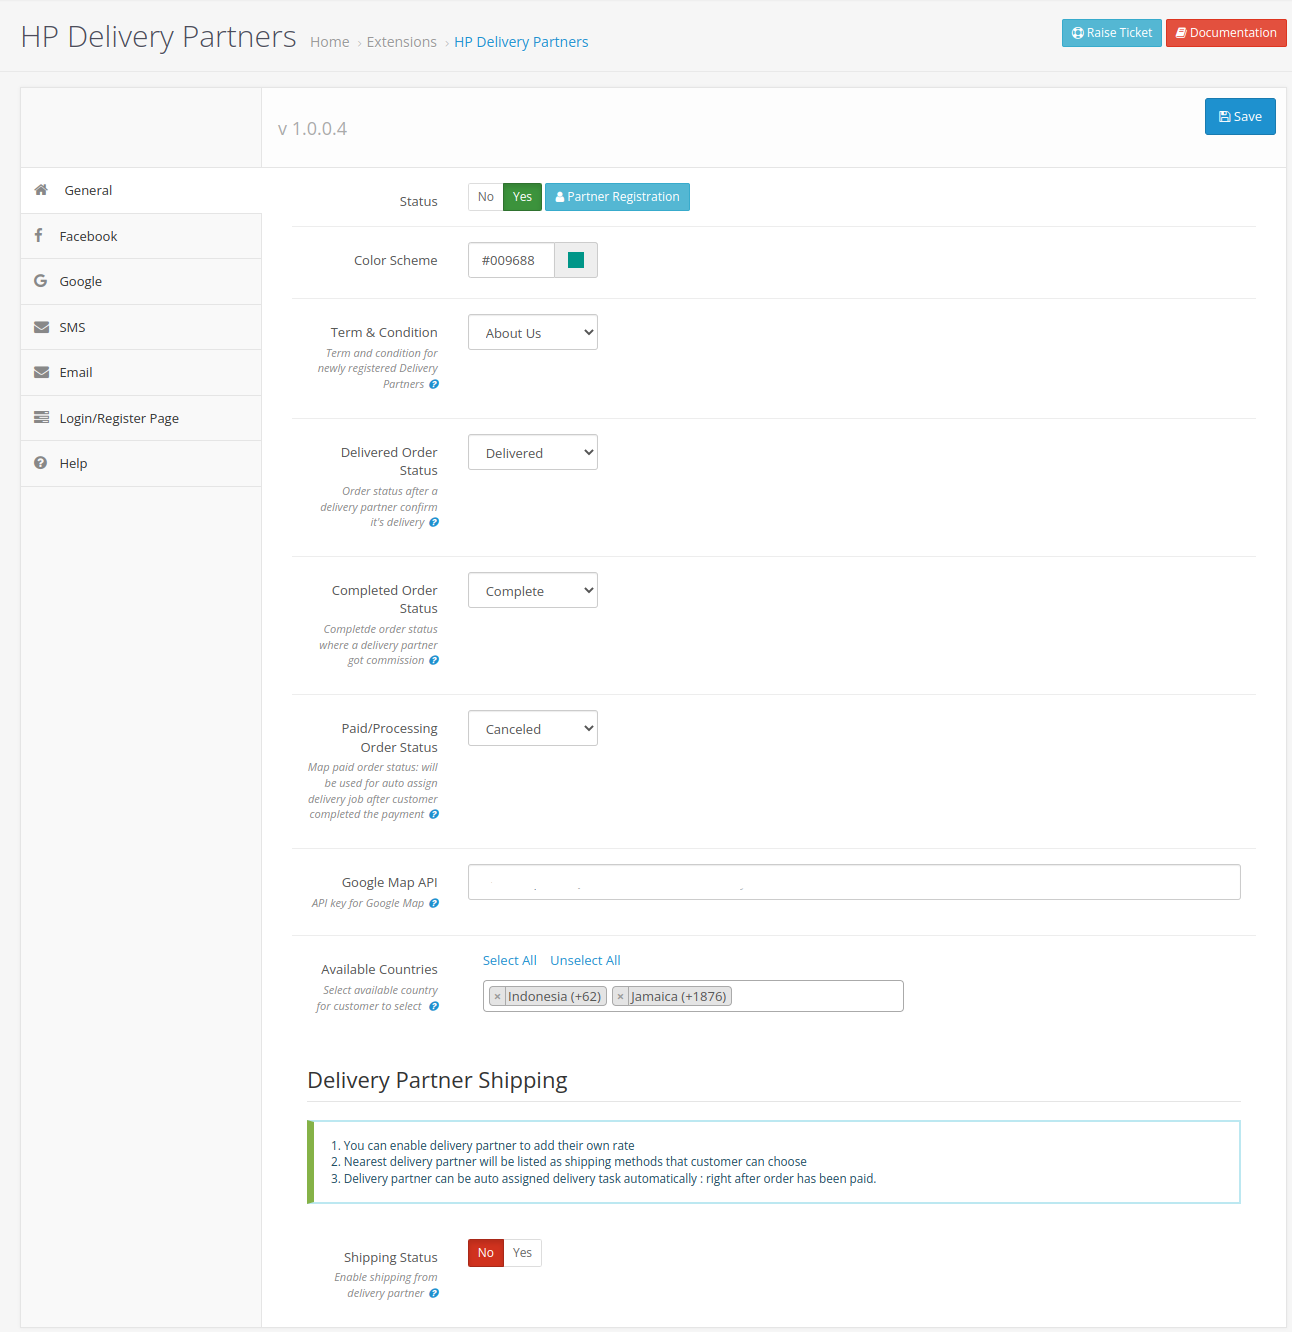Open the Color Scheme teal swatch picker
Image resolution: width=1292 pixels, height=1332 pixels.
576,260
